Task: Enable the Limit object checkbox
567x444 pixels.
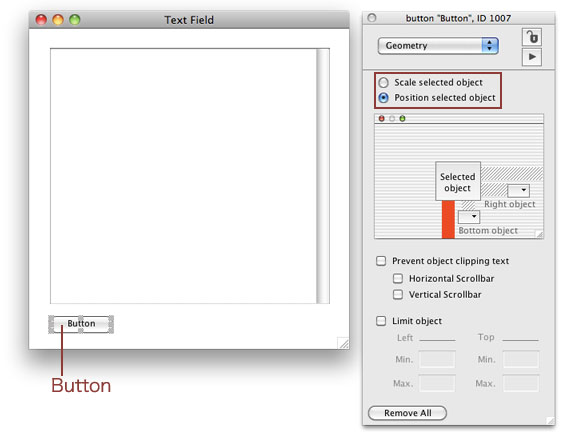Action: 381,321
